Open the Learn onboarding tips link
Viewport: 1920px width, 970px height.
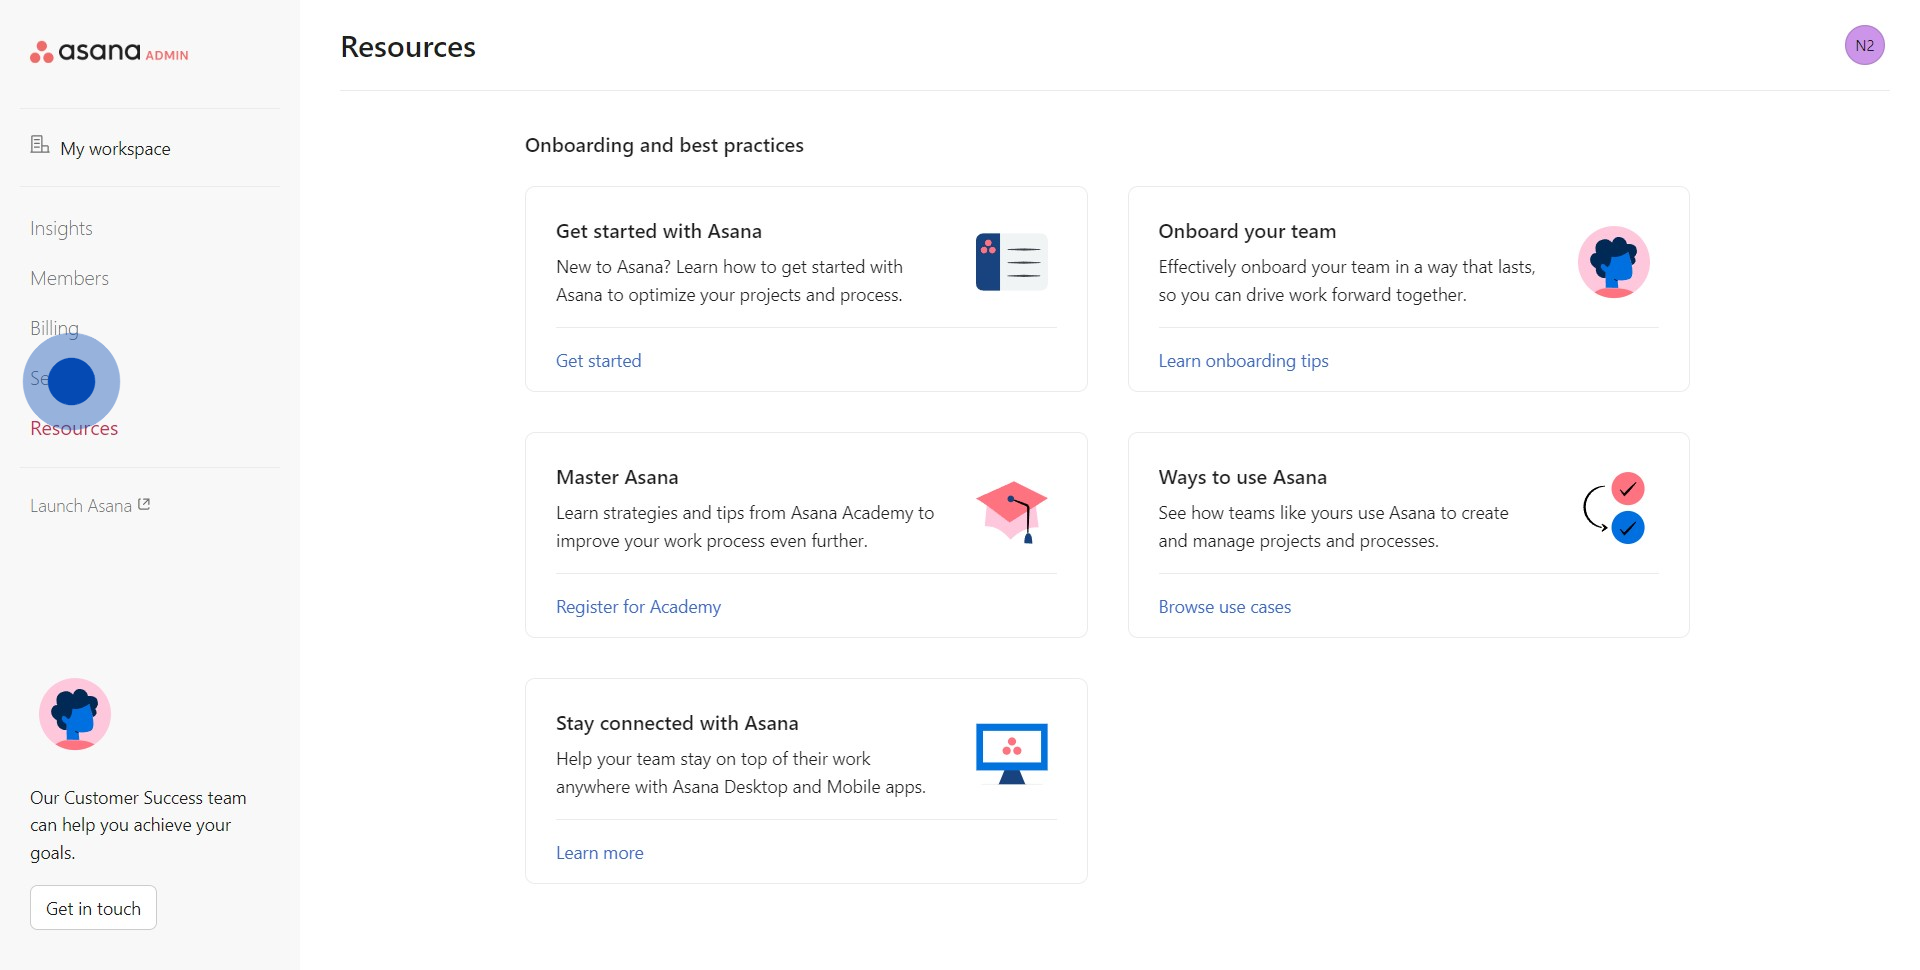[x=1243, y=361]
